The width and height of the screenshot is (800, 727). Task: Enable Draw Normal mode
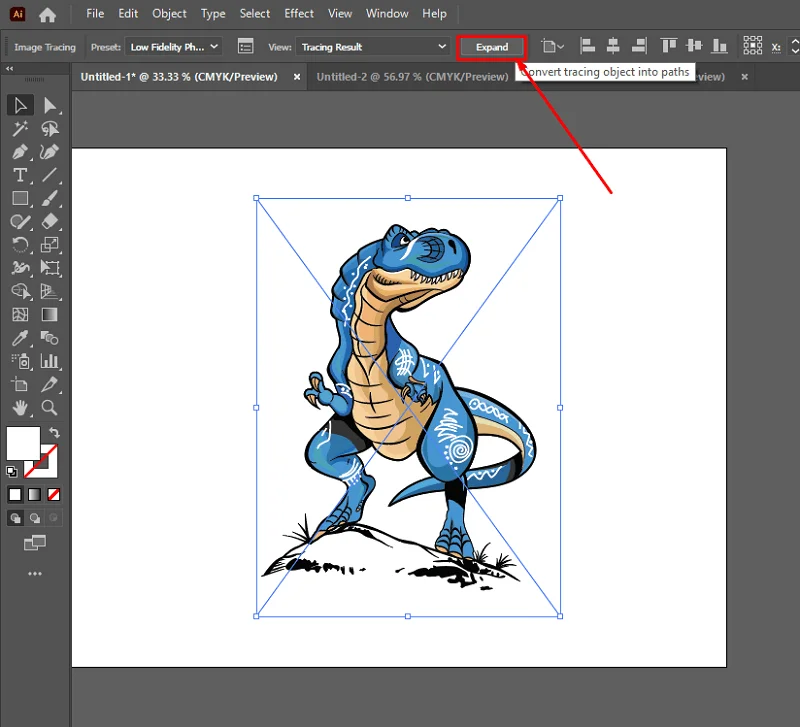(15, 518)
